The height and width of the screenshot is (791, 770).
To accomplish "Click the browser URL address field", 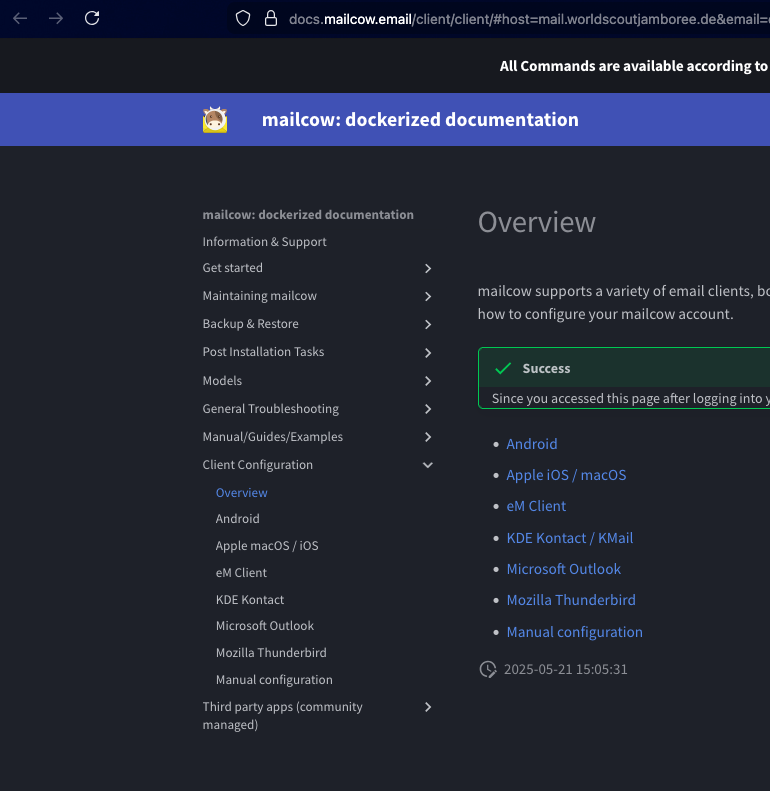I will point(520,18).
